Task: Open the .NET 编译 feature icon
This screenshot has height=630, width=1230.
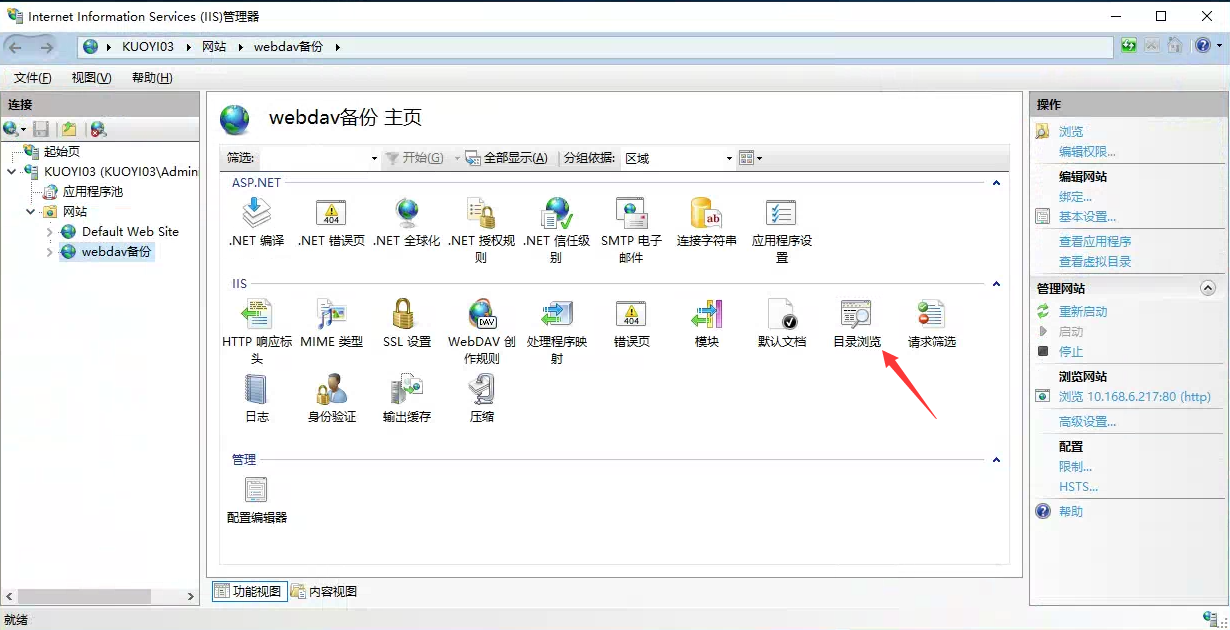Action: [257, 222]
